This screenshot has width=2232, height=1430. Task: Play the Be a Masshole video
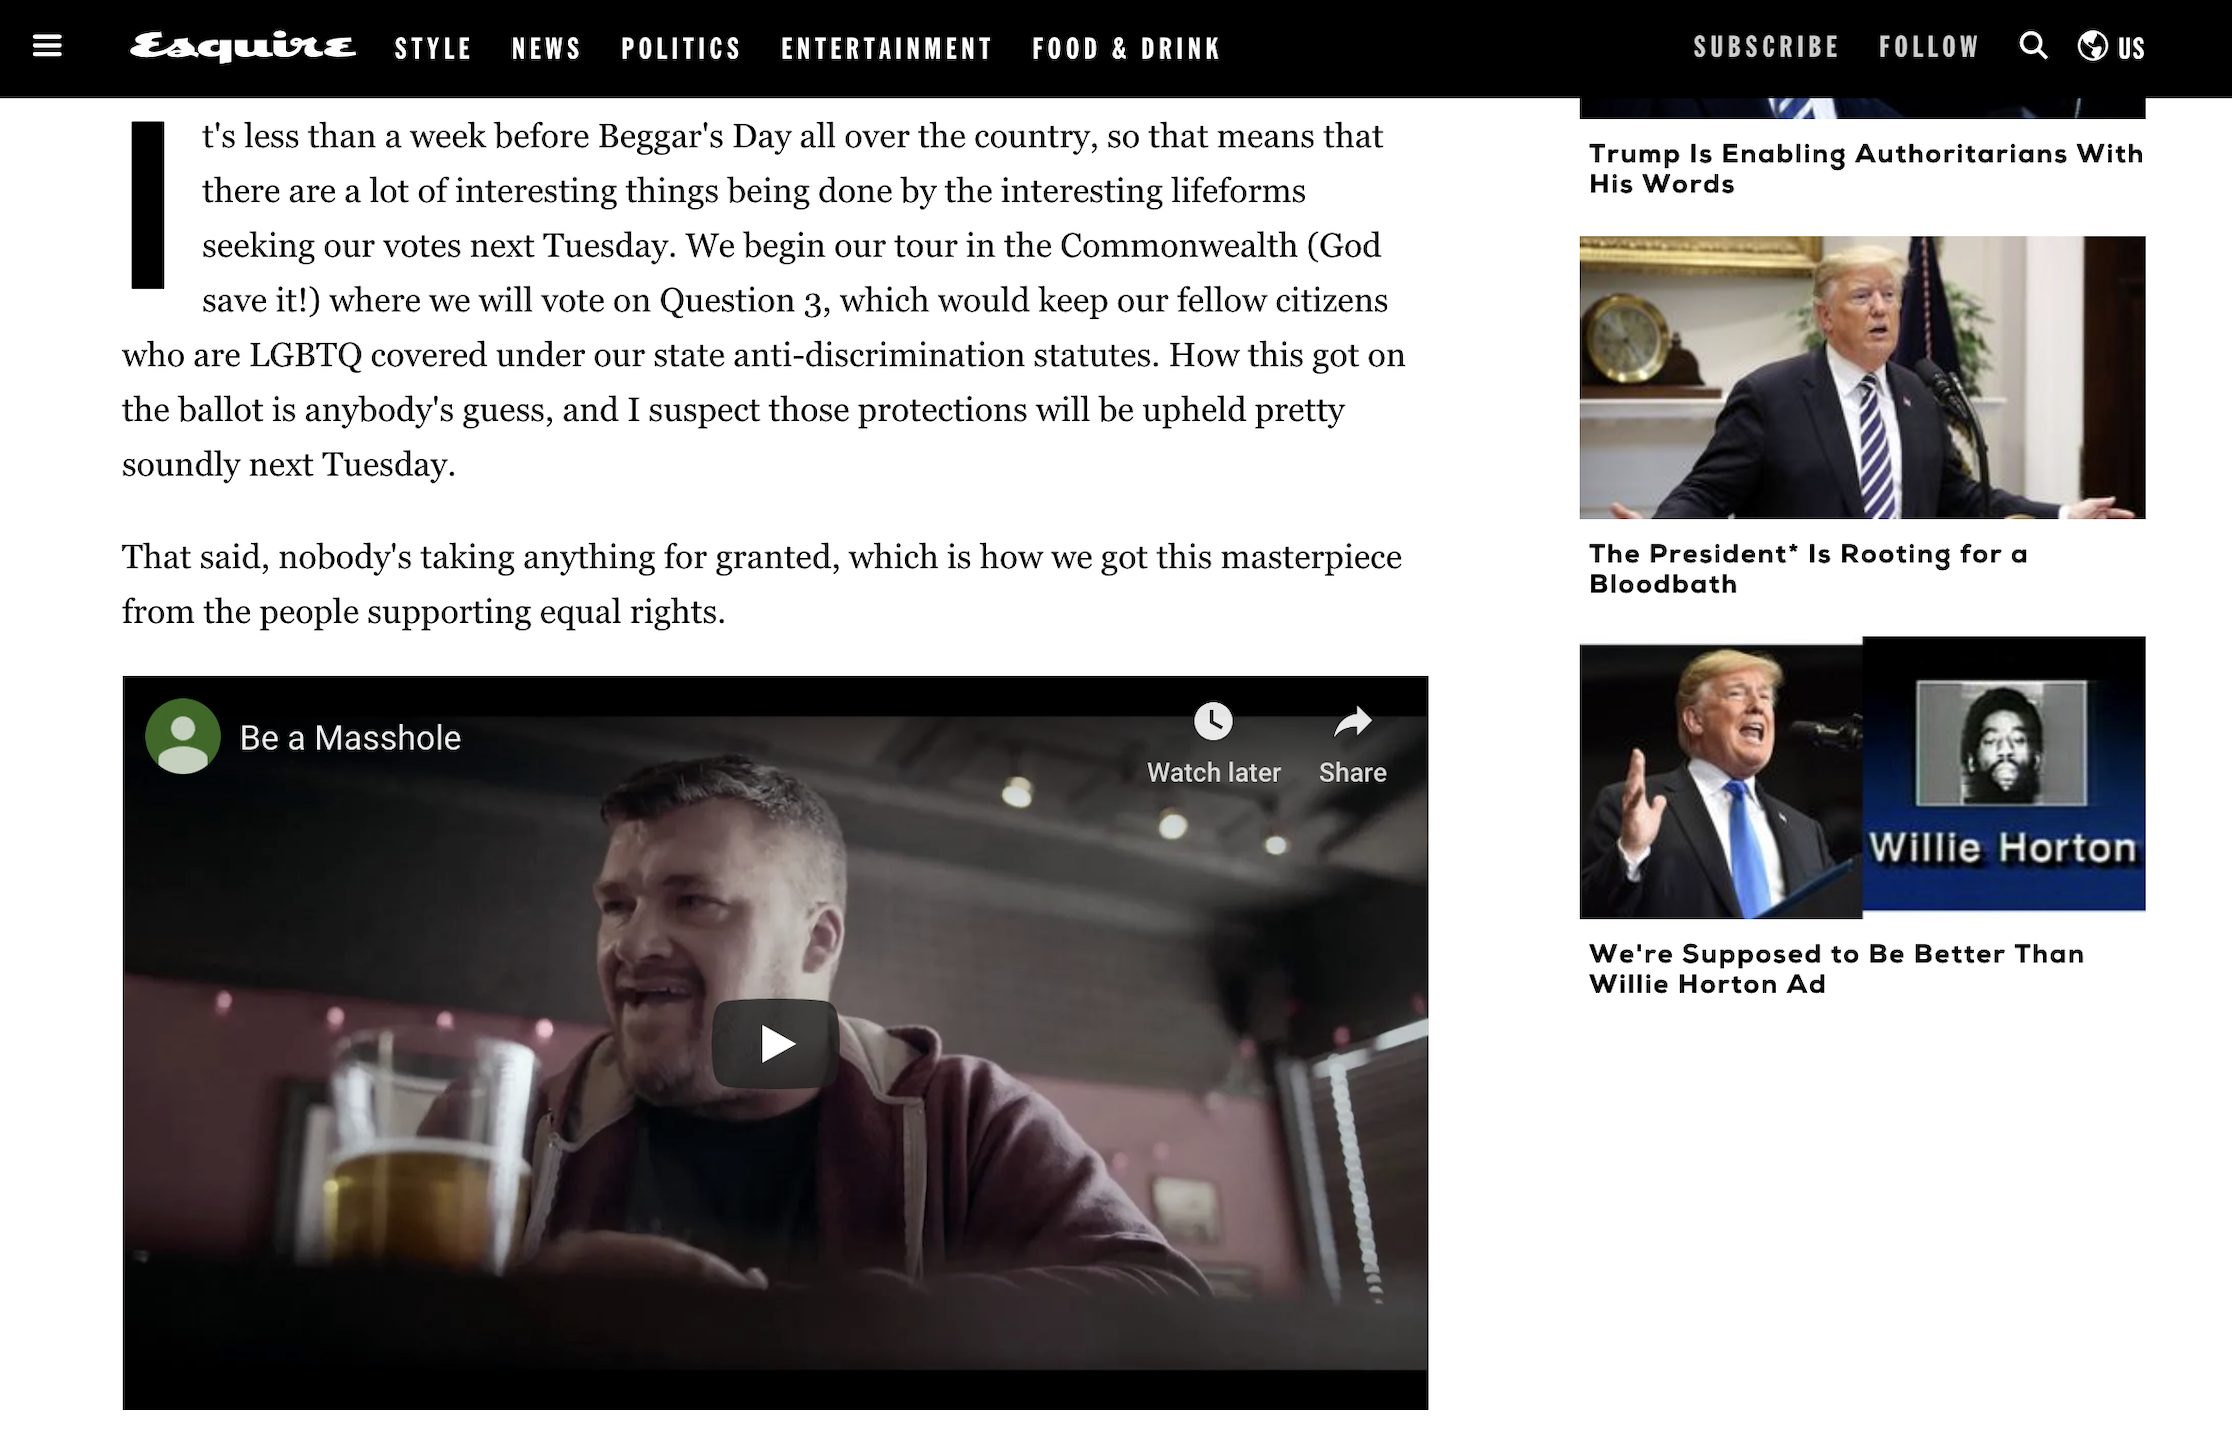pos(775,1044)
